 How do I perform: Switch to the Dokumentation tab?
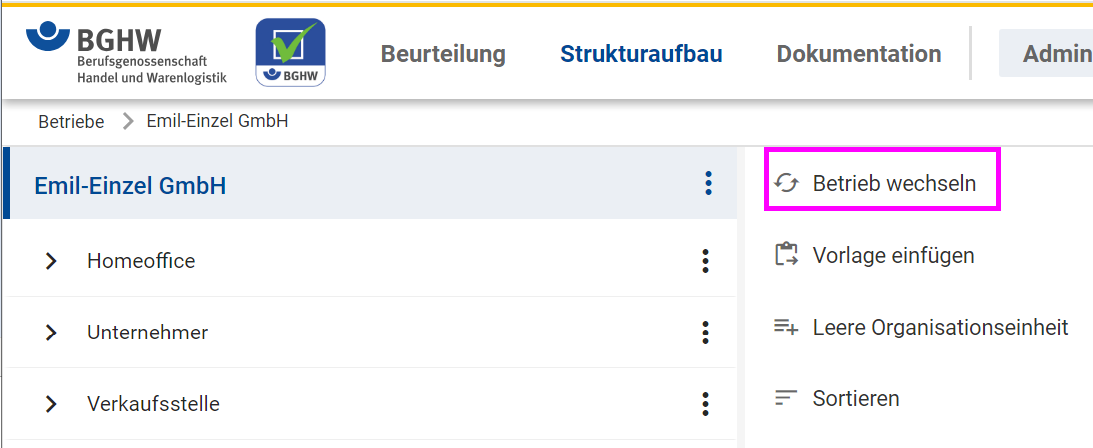click(x=859, y=54)
